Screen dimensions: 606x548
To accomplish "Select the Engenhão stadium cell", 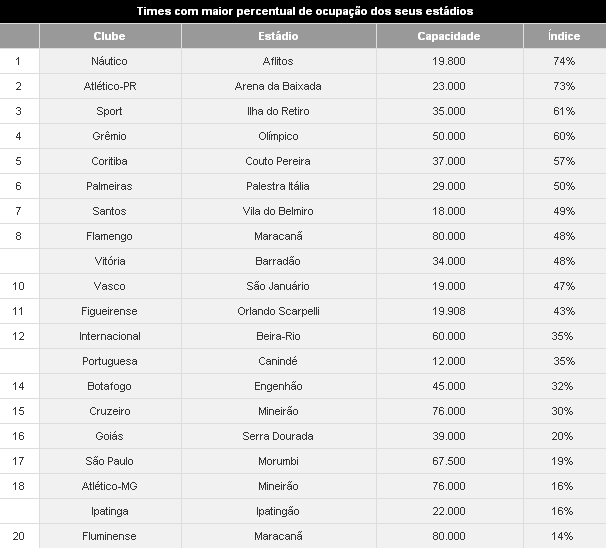I will [x=277, y=386].
